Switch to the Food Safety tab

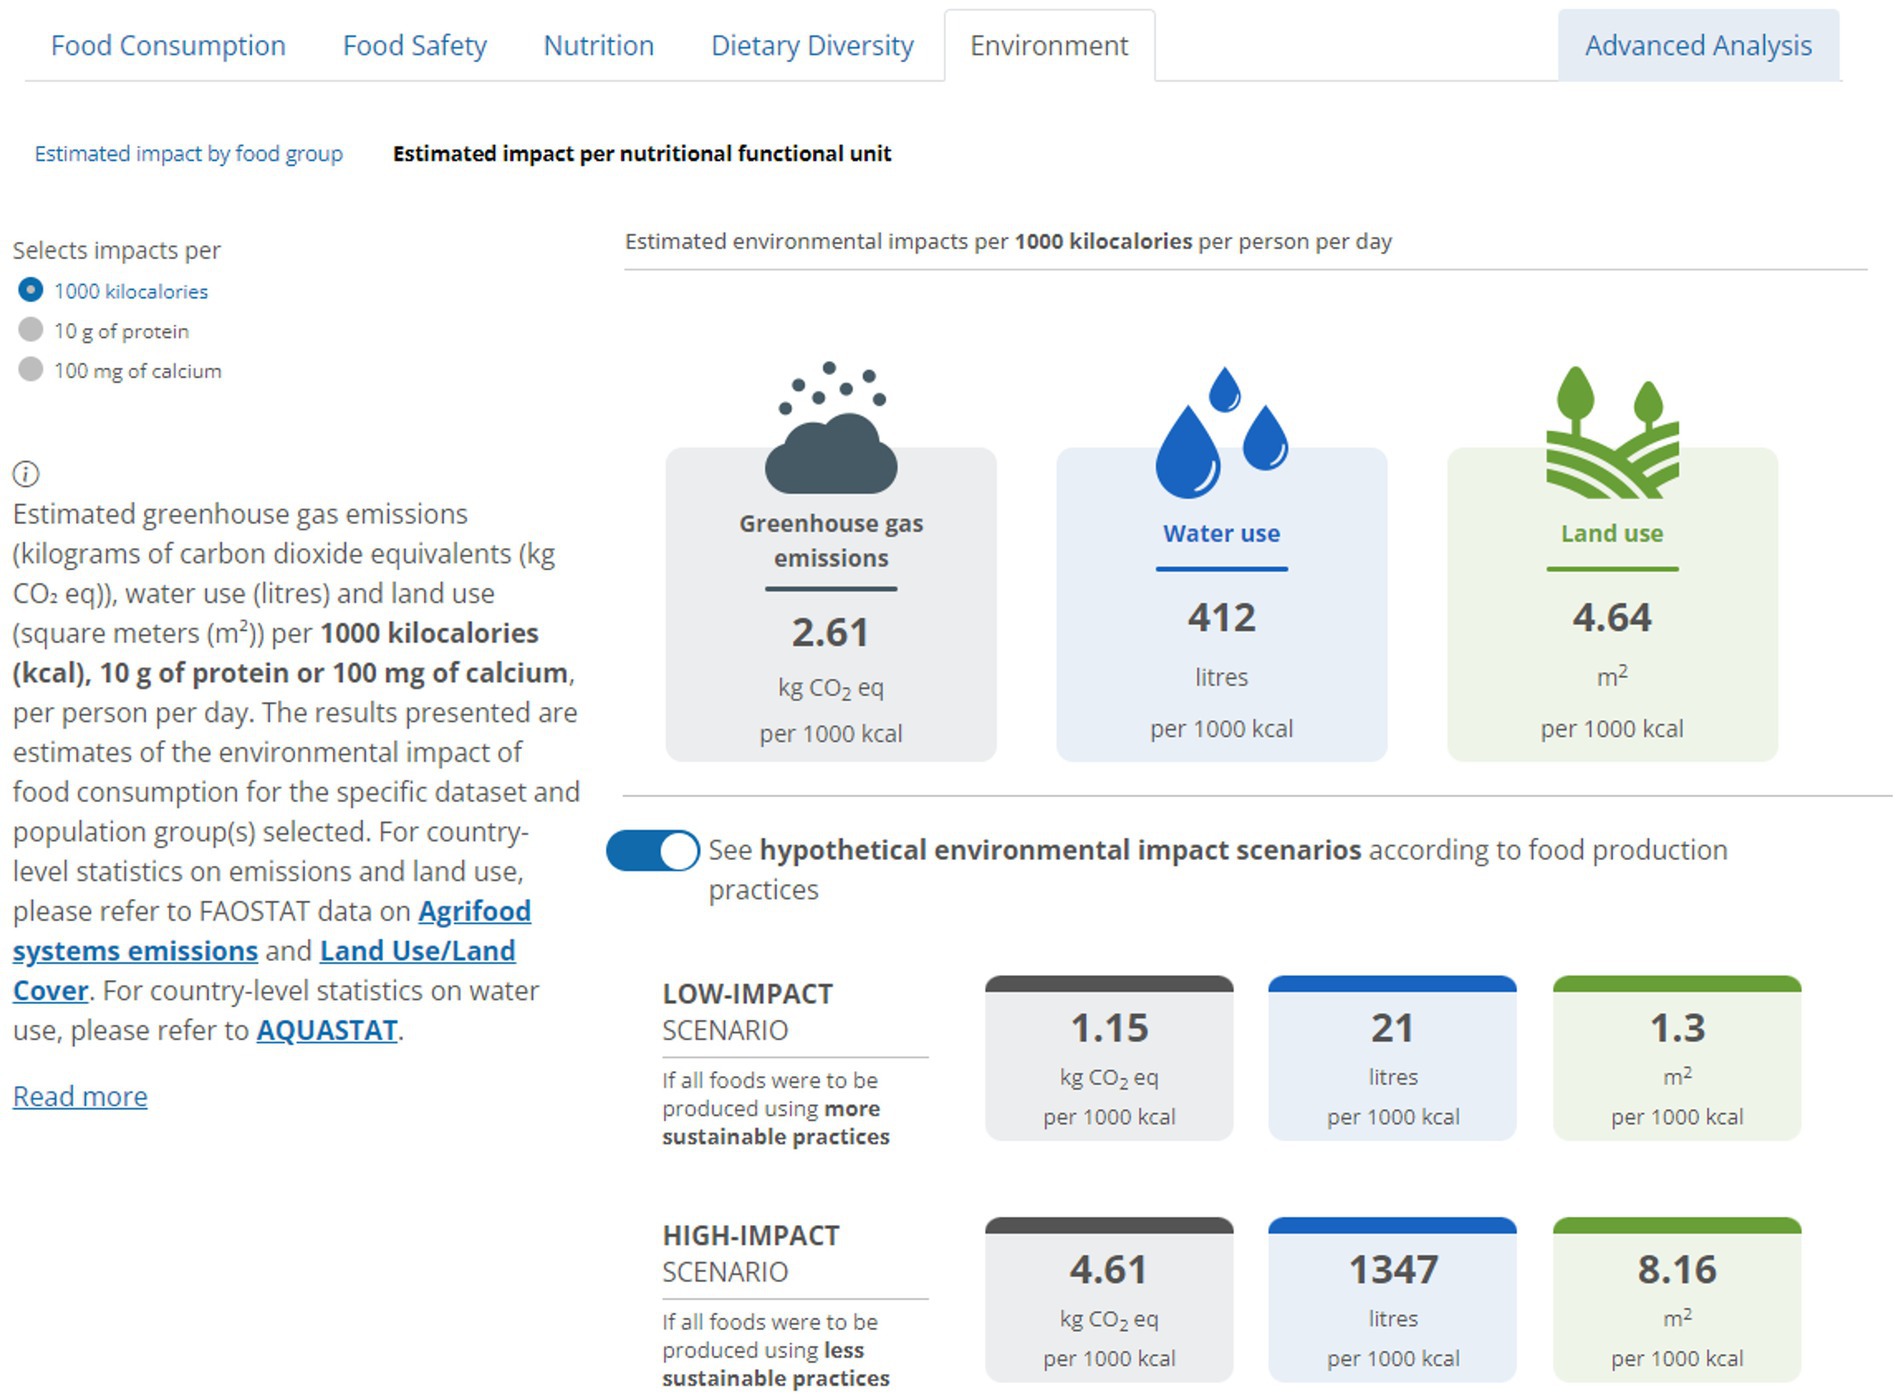pyautogui.click(x=414, y=46)
